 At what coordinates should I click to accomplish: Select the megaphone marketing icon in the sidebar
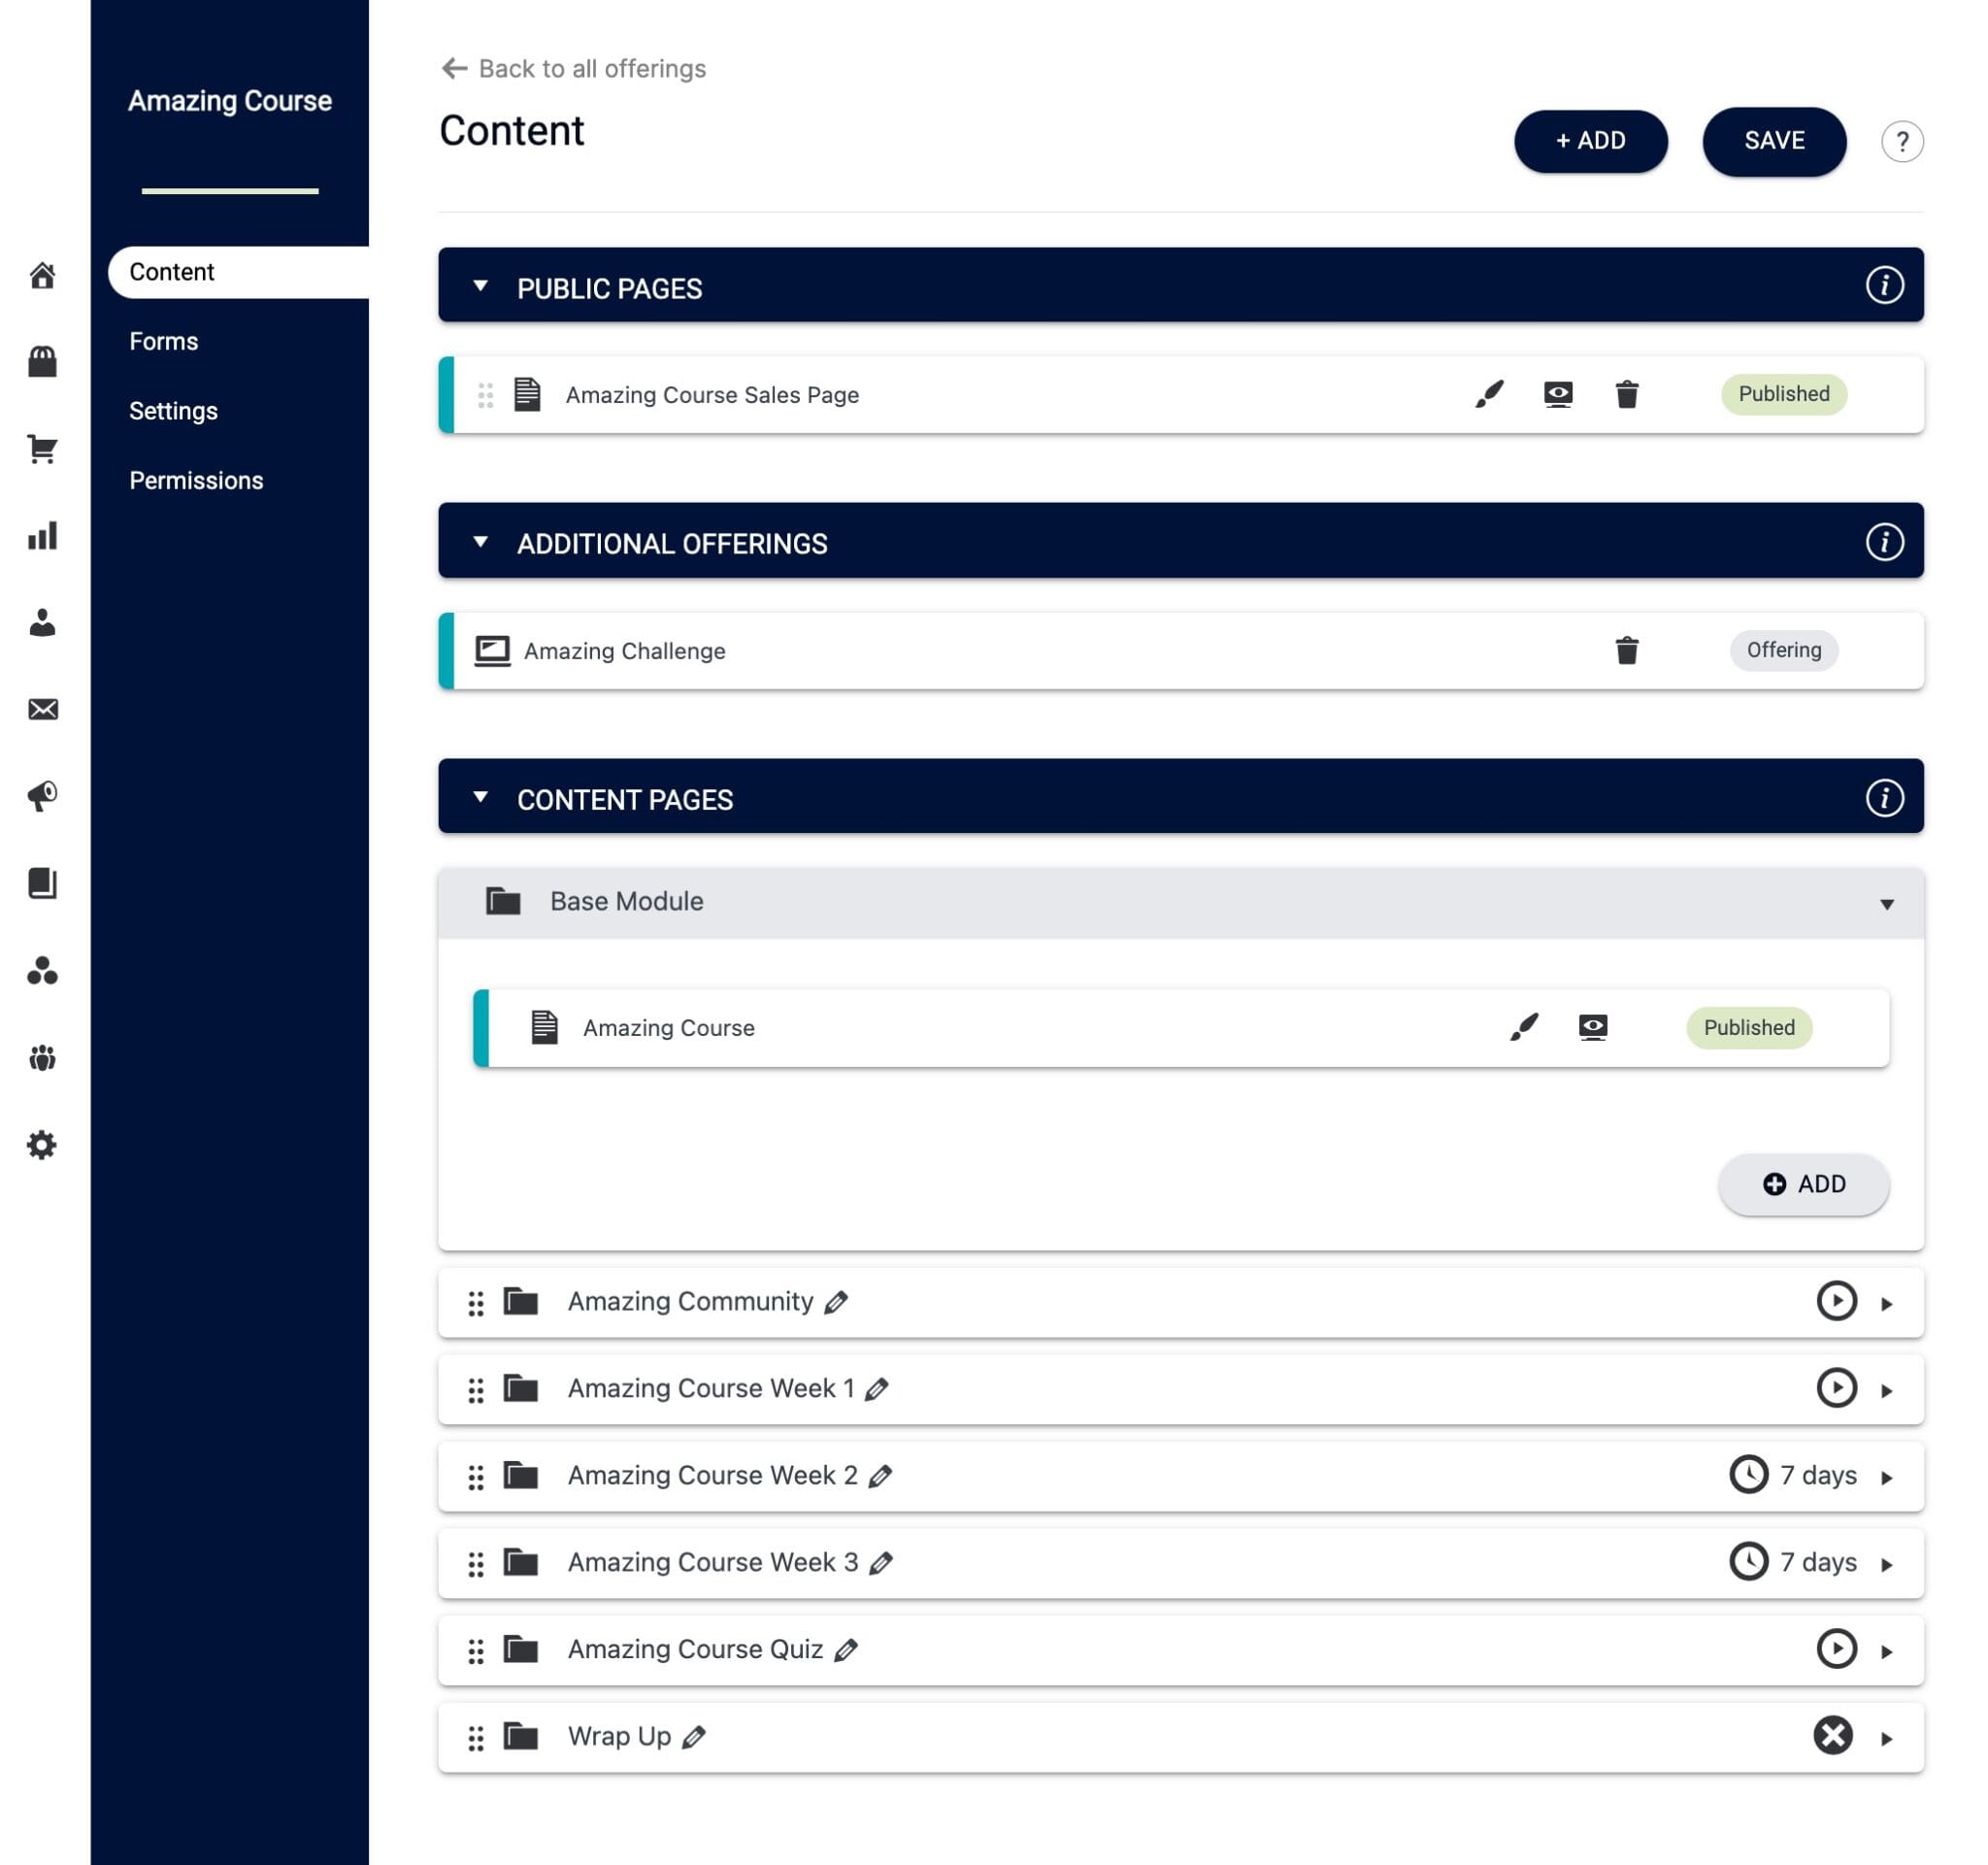pyautogui.click(x=42, y=795)
